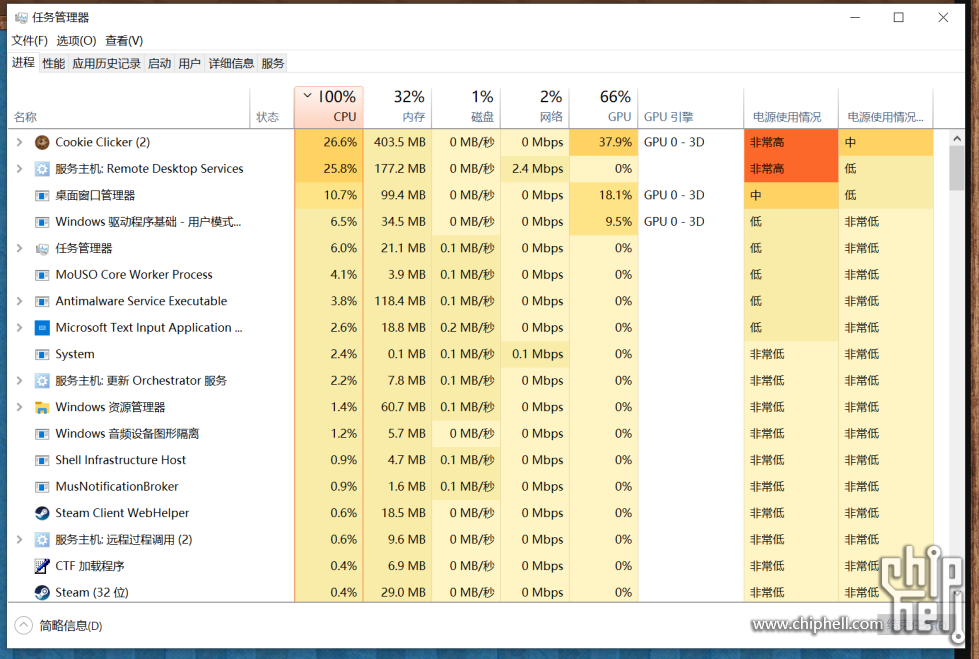Collapse to 简略信息 view
Image resolution: width=979 pixels, height=659 pixels.
pos(59,626)
